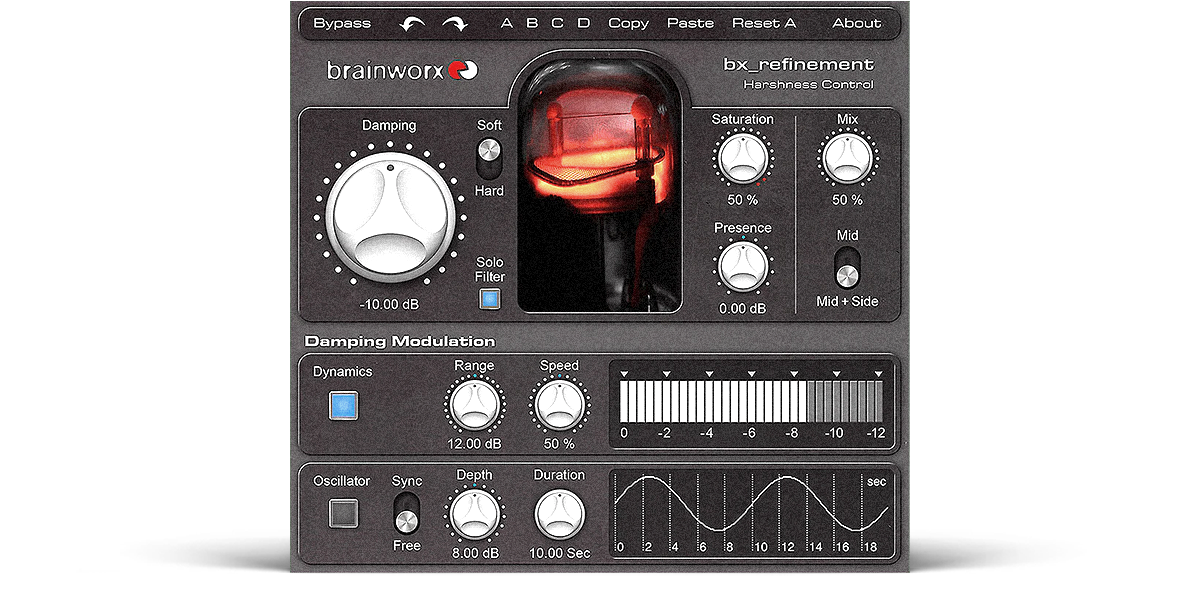Click the Bypass button
This screenshot has height=598, width=1200.
340,21
